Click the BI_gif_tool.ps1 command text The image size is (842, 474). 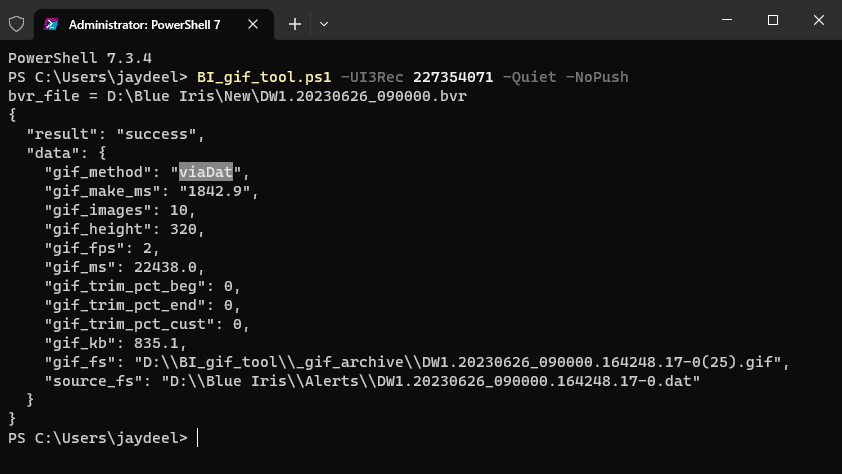click(264, 77)
